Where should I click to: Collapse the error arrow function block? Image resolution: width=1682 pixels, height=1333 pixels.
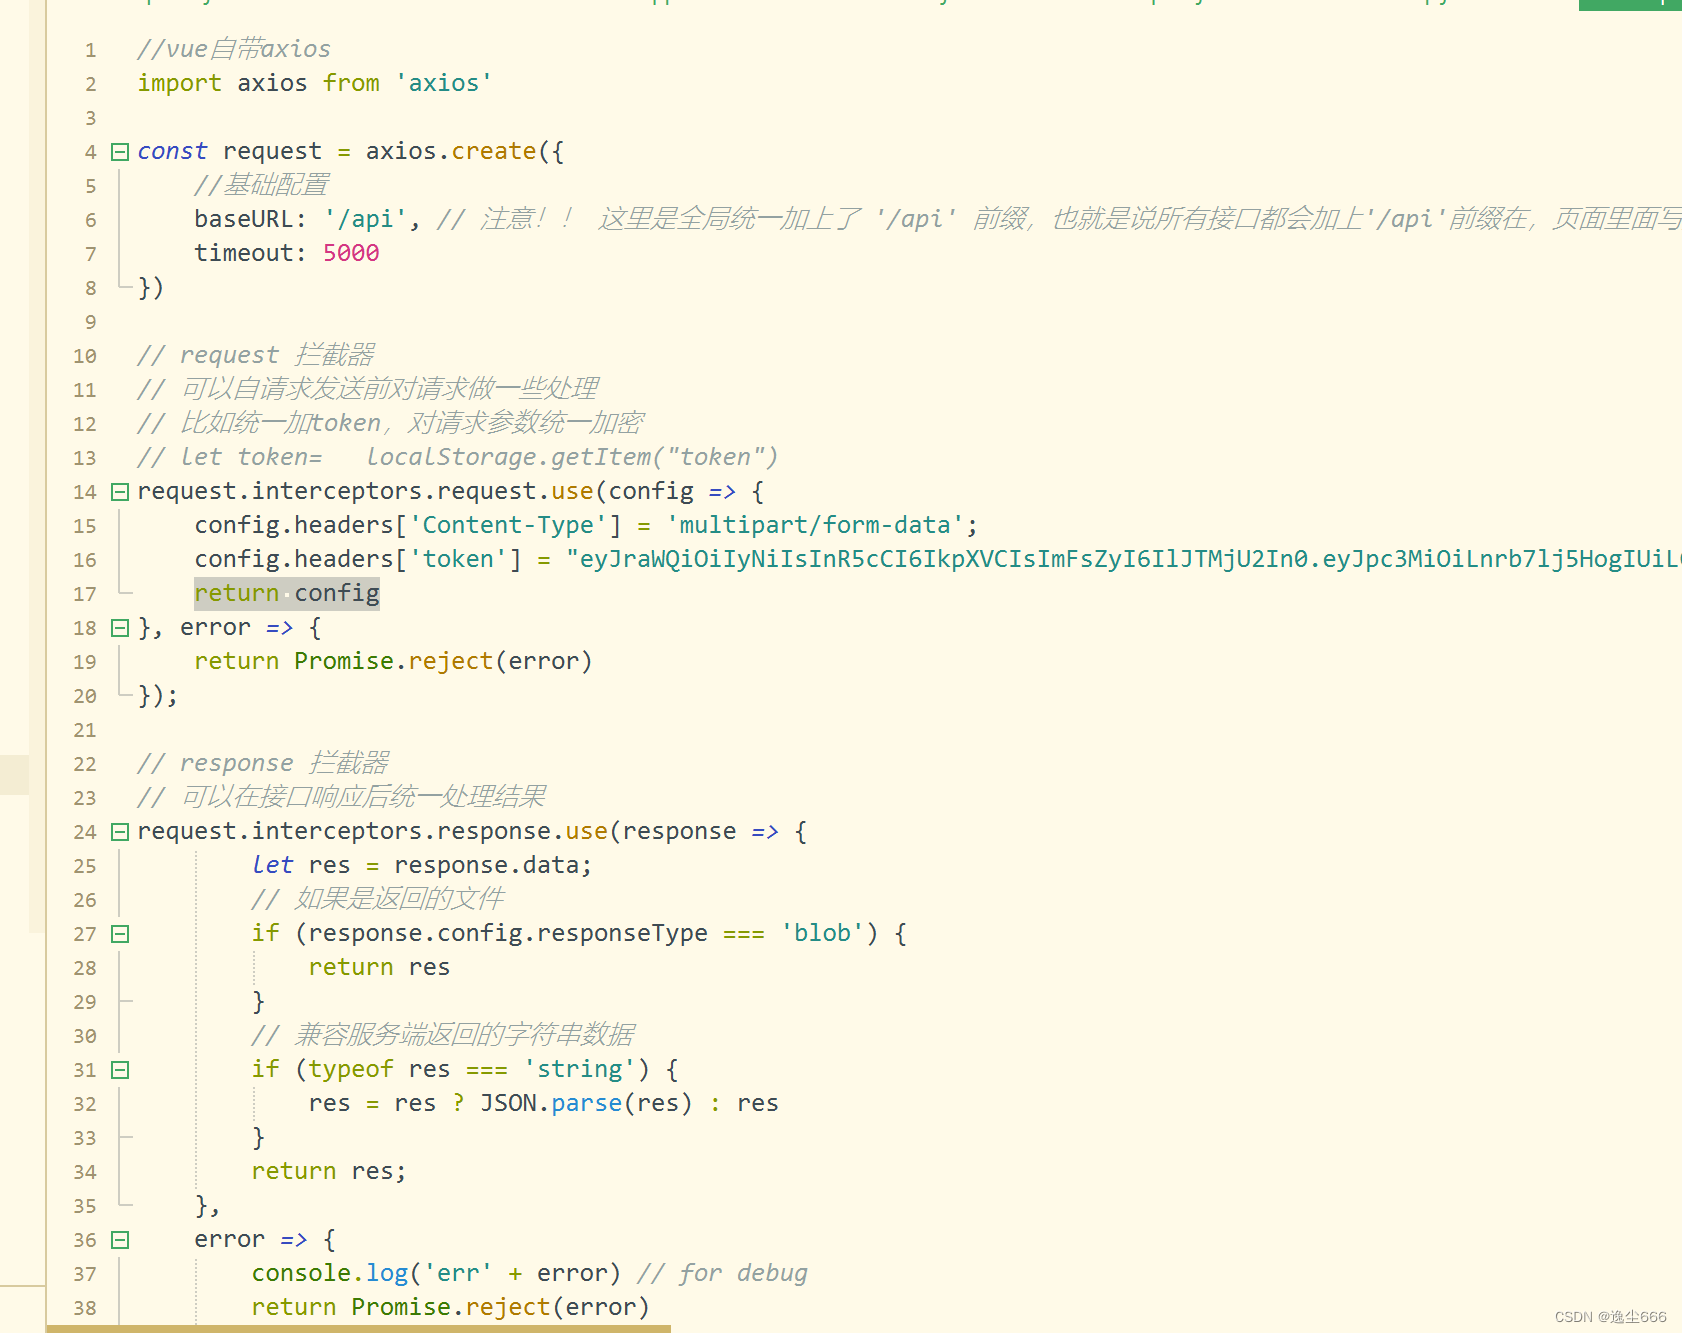(x=120, y=1240)
